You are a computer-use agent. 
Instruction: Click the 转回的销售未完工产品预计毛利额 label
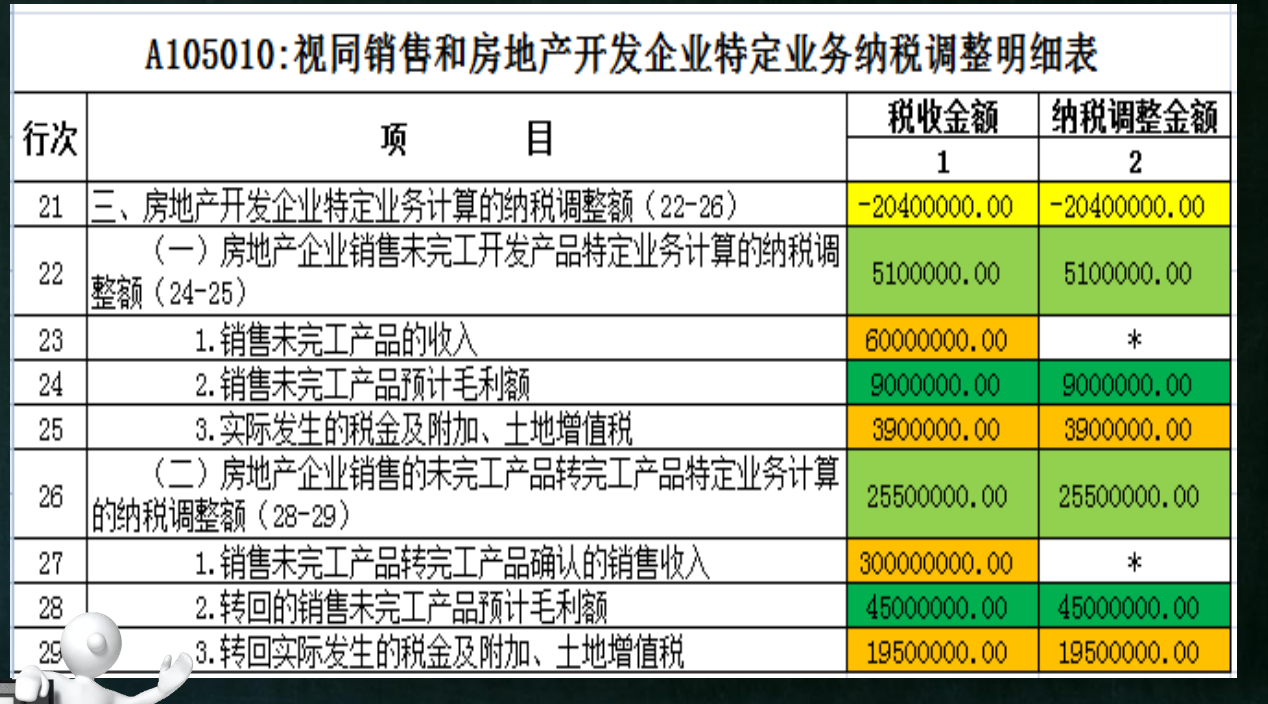click(x=400, y=608)
